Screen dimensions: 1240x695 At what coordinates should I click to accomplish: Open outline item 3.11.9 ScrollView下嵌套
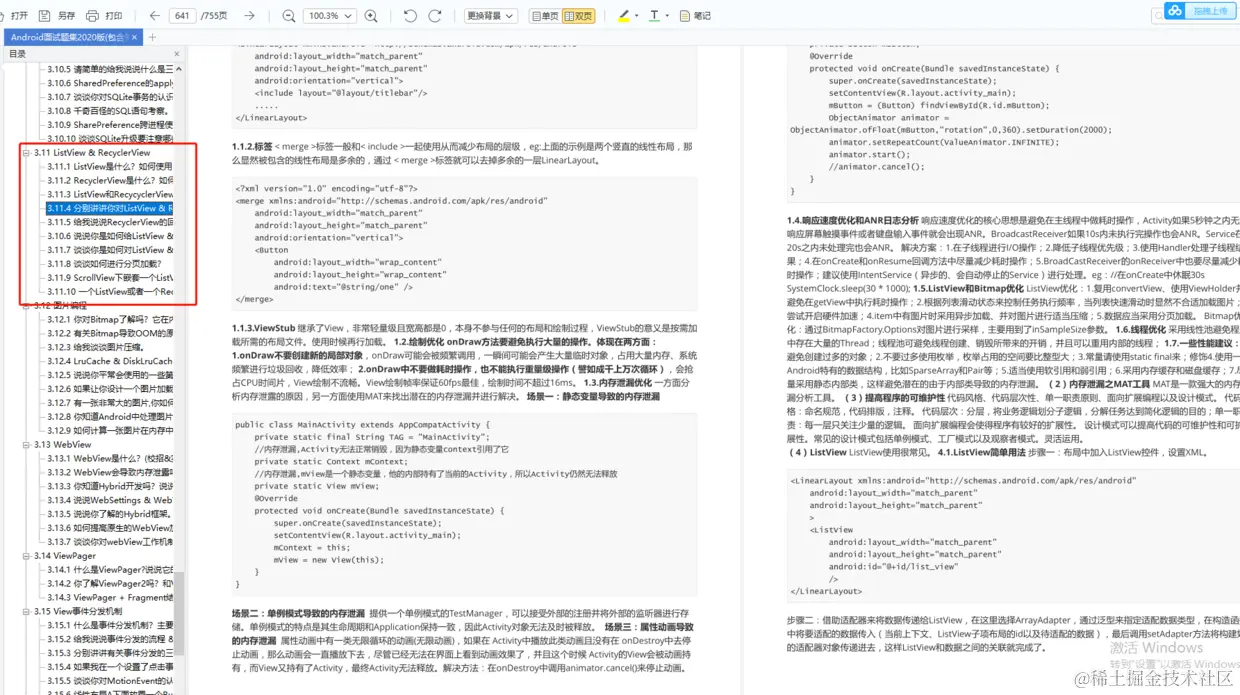click(x=109, y=277)
